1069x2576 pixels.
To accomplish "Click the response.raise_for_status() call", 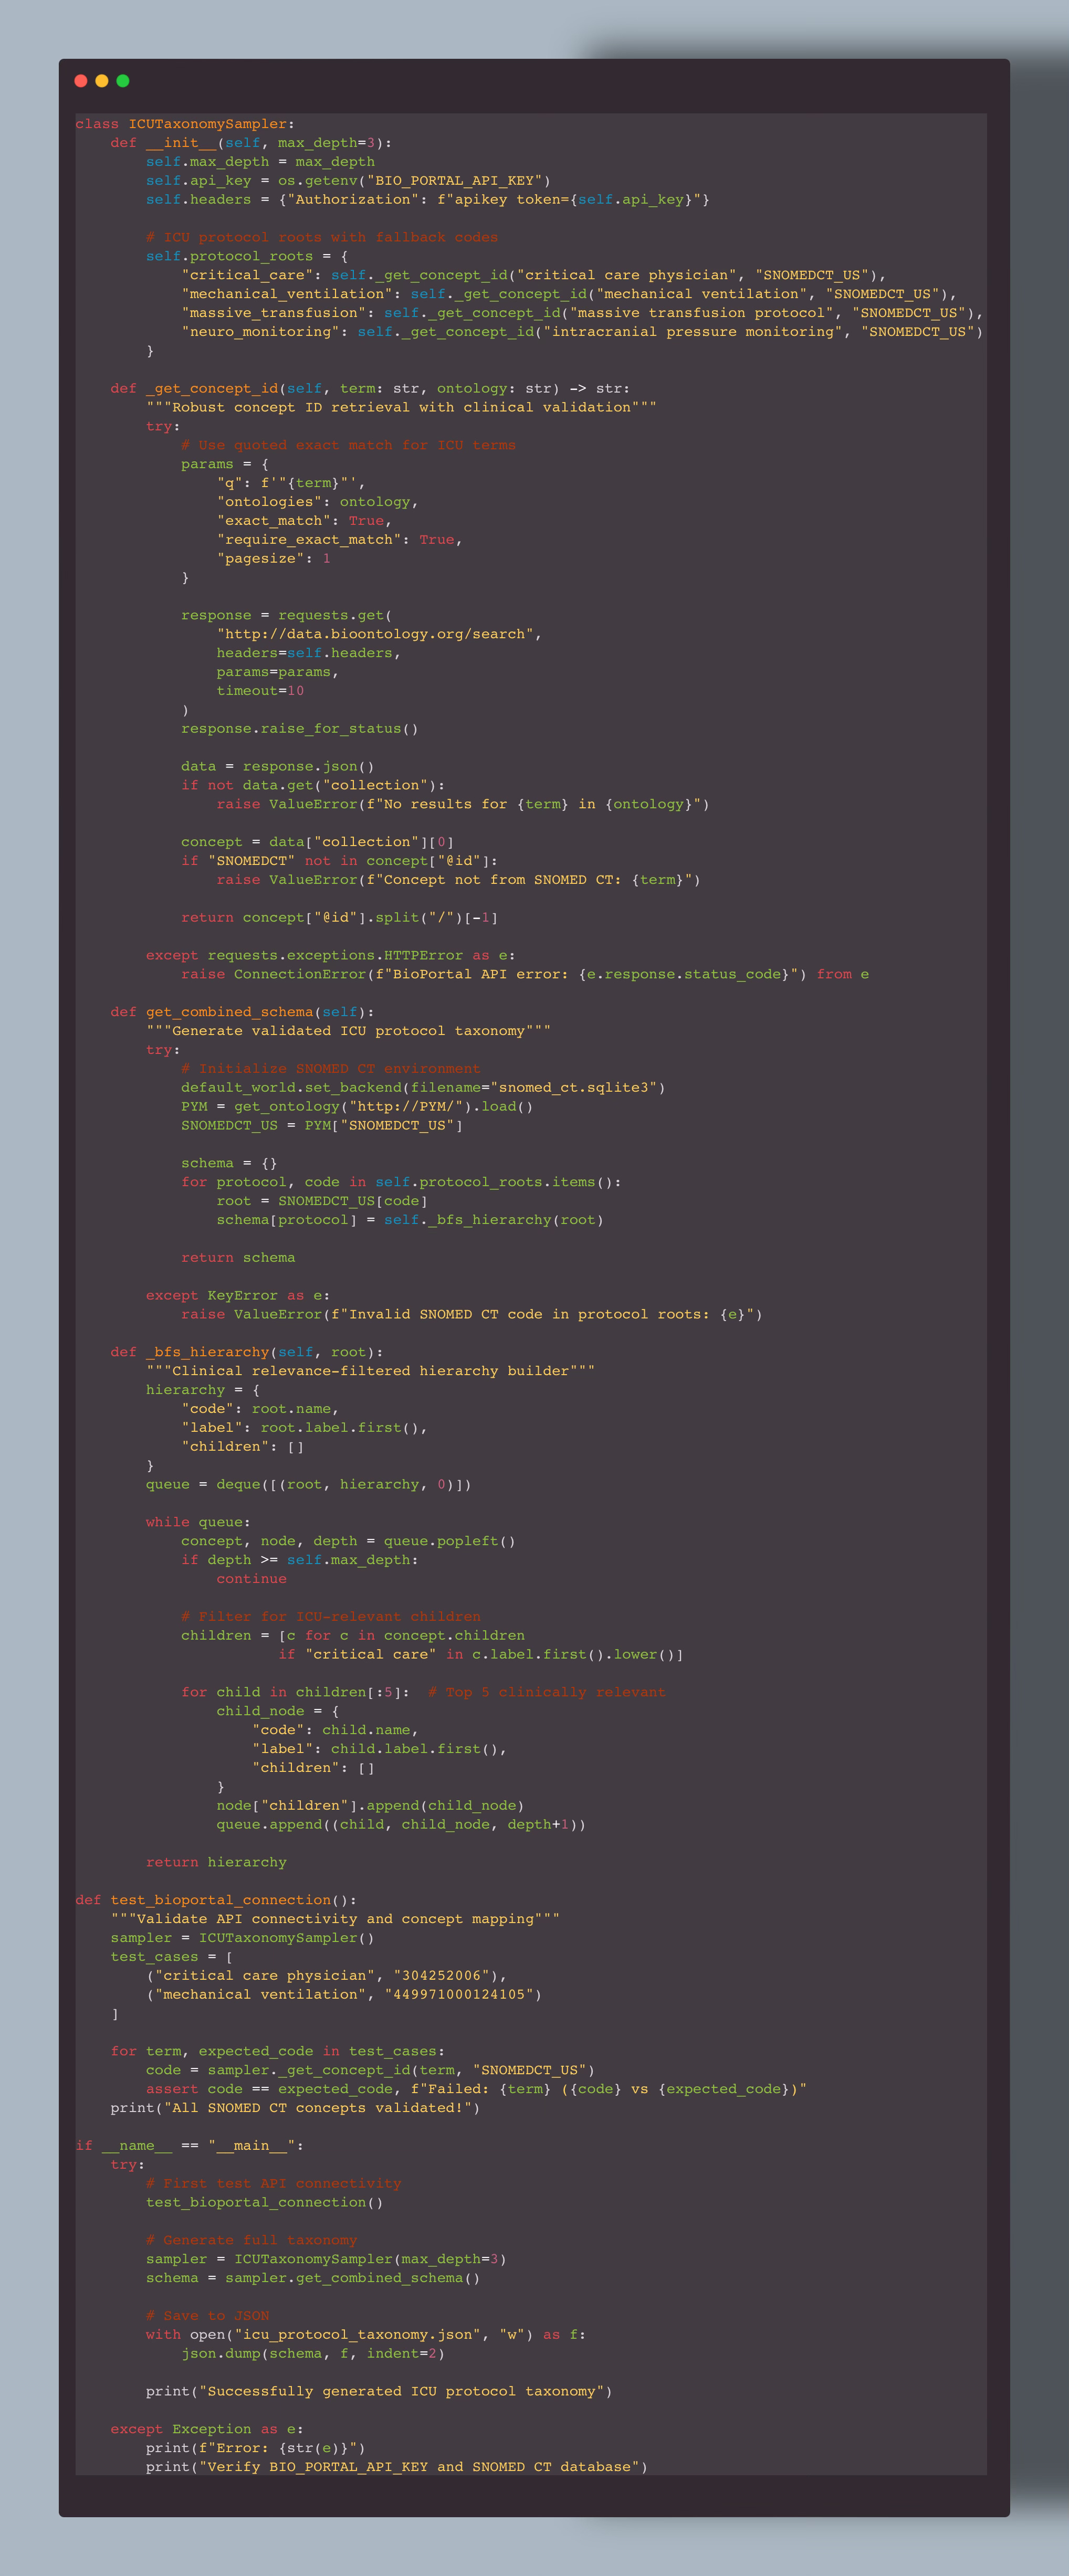I will click(x=299, y=729).
